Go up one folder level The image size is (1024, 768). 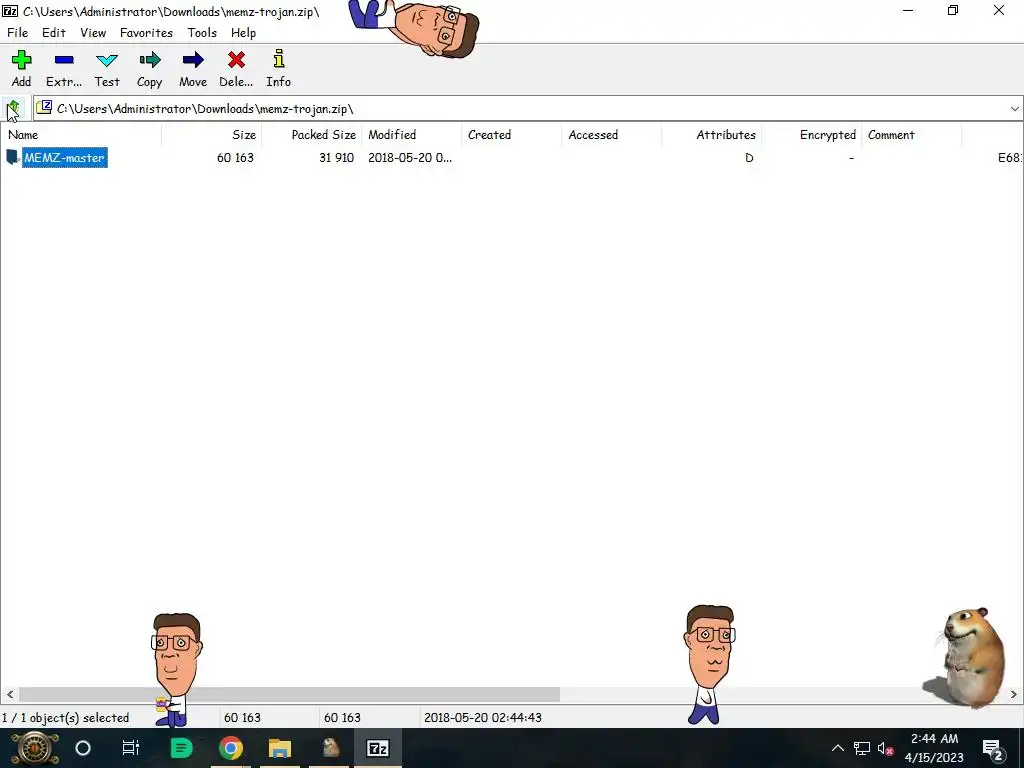(x=14, y=108)
